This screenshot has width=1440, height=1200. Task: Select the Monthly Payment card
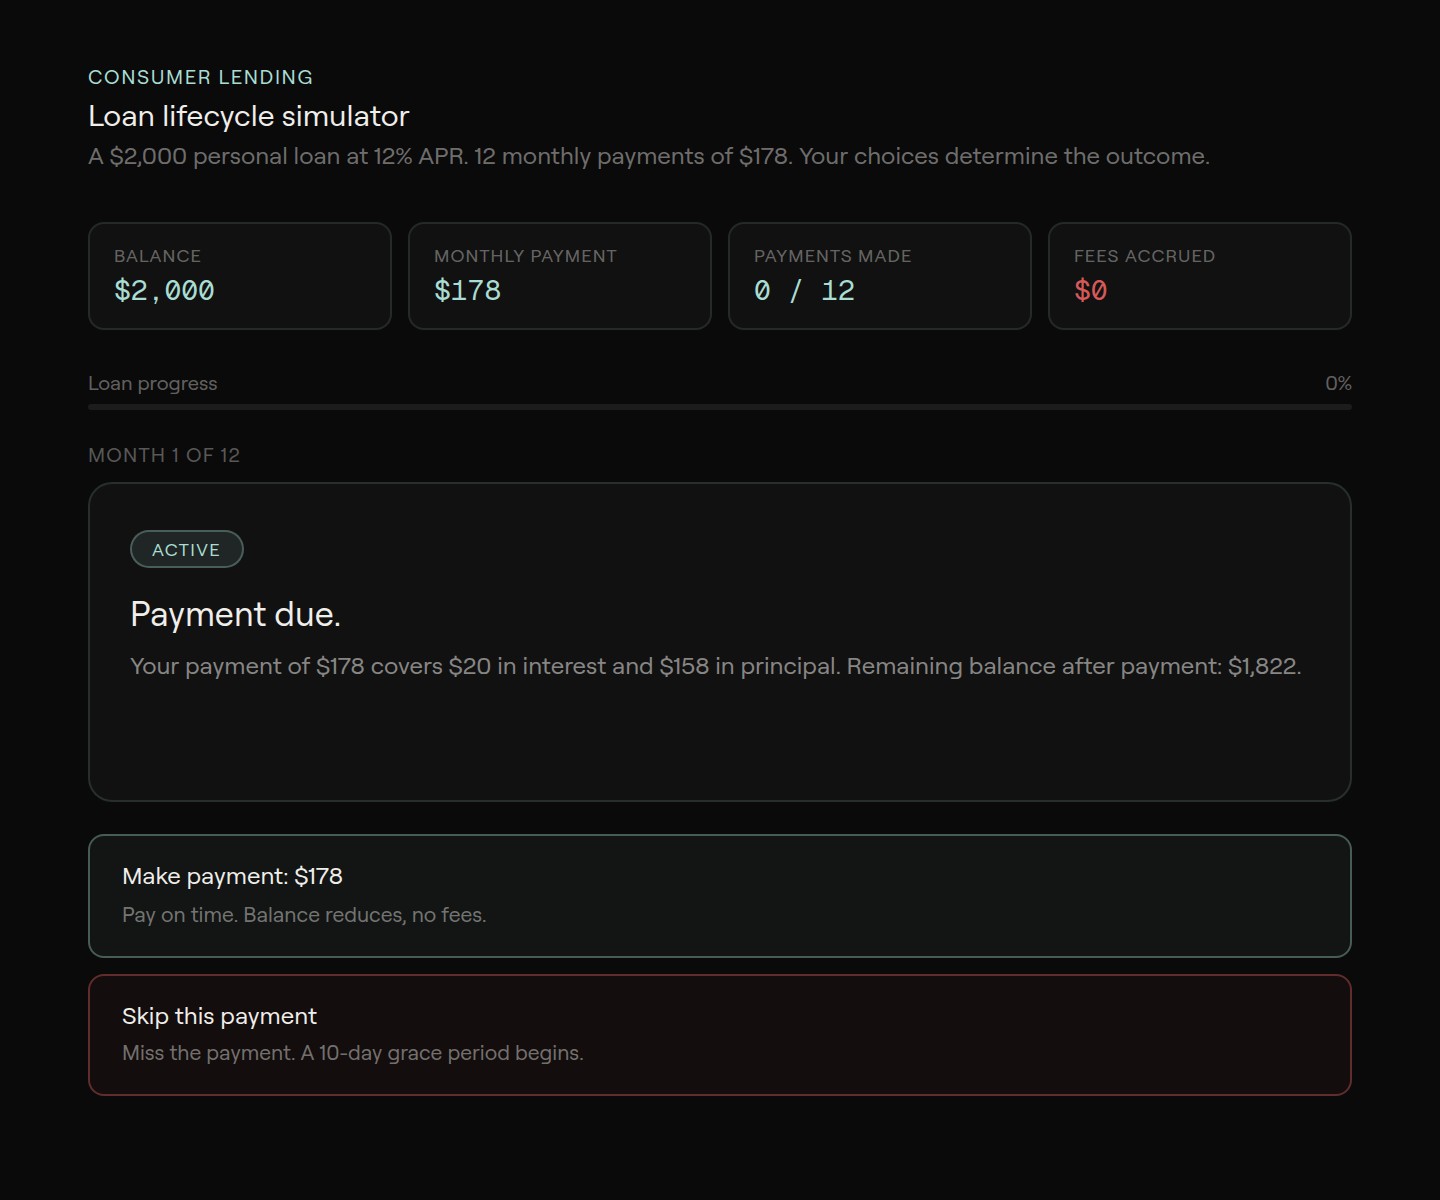coord(559,276)
